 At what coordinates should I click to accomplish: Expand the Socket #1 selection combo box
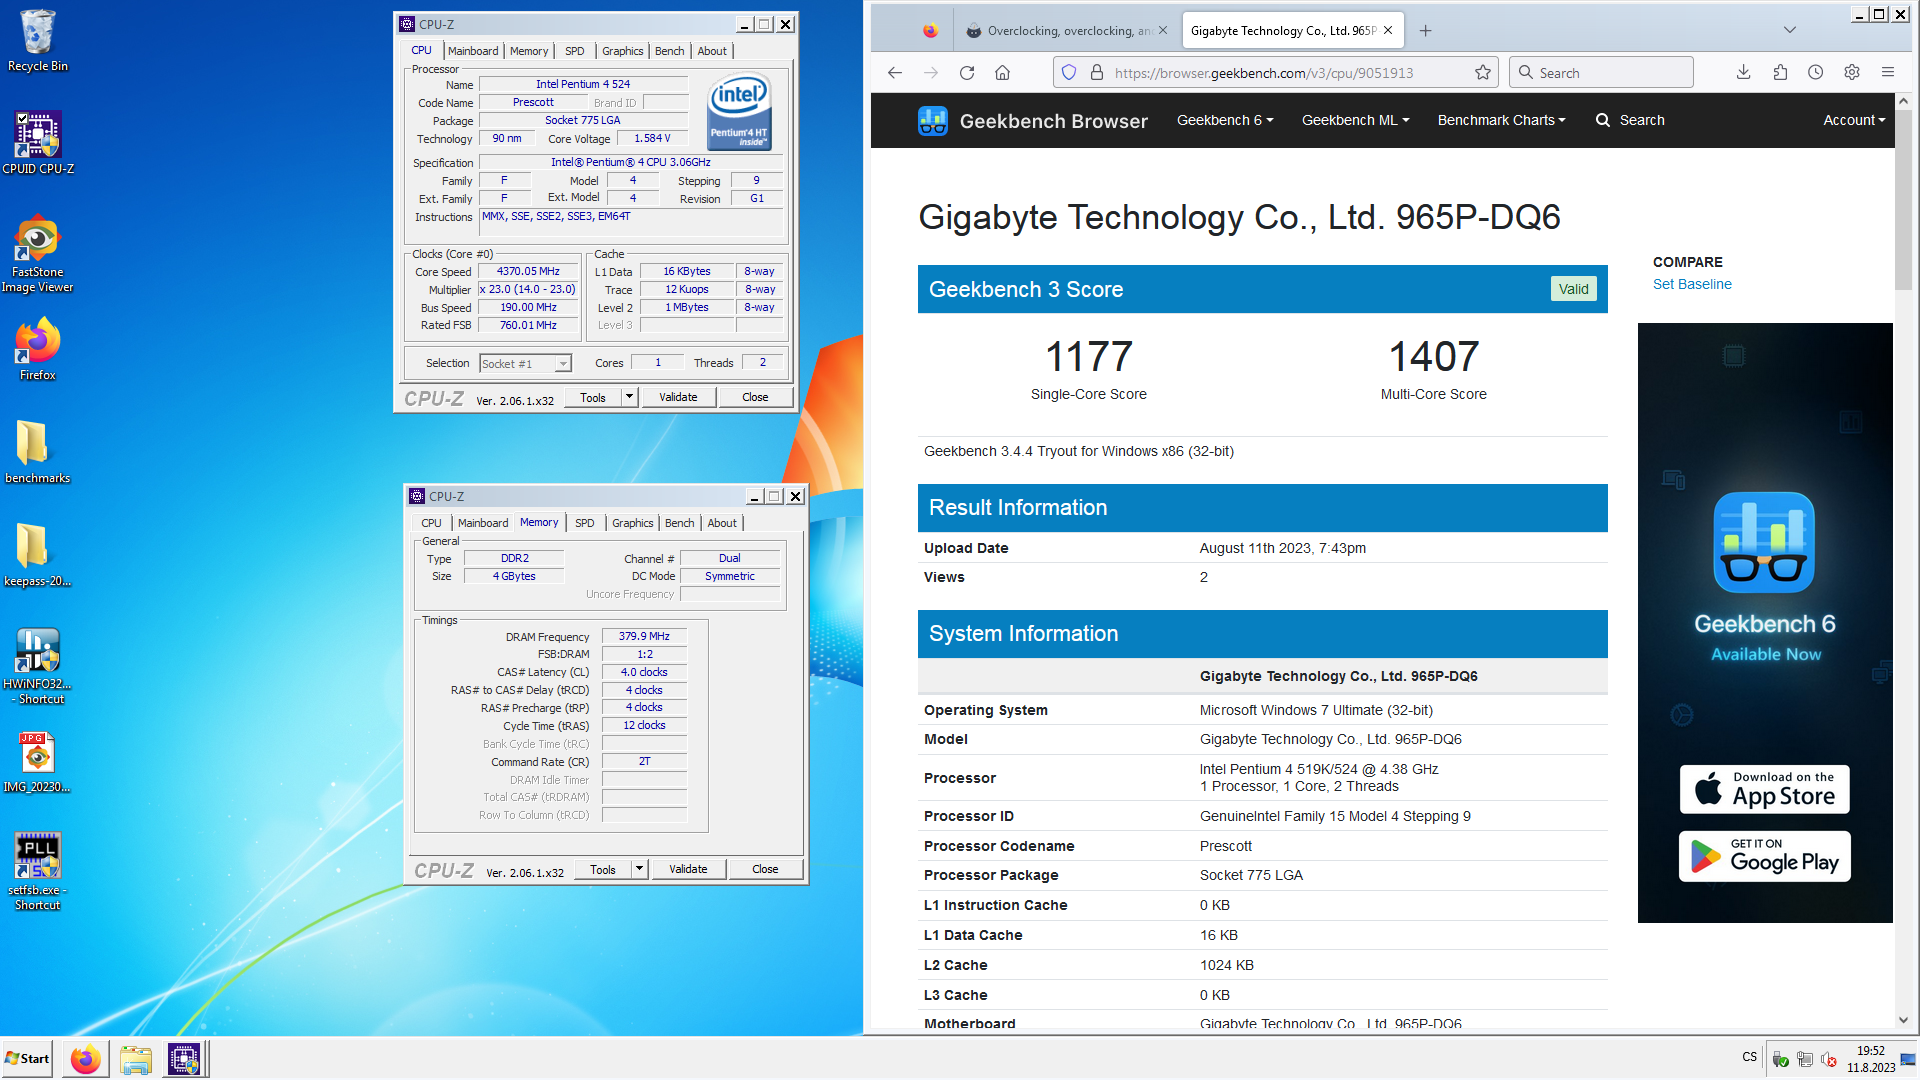[x=563, y=364]
